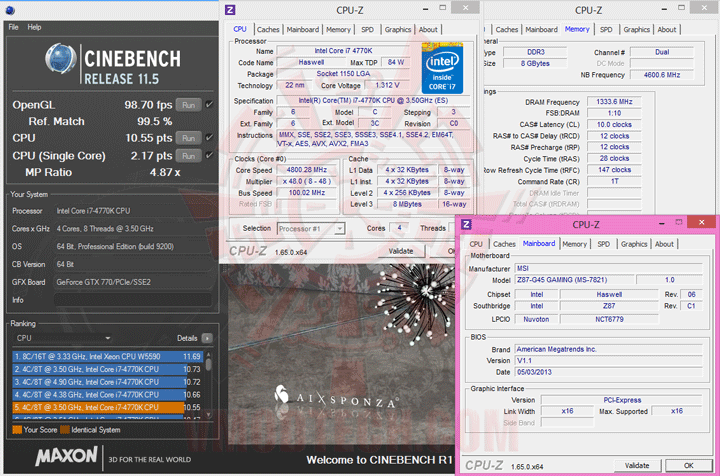Click the MAXON logo
Screen dimensions: 720x476
[x=67, y=457]
